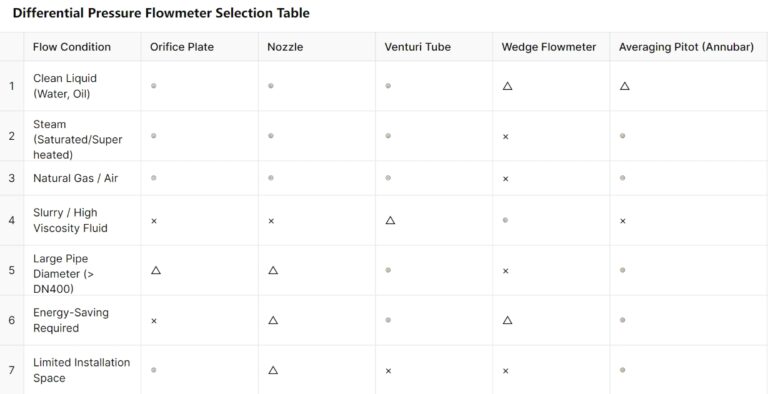Select the Orifice Plate column header
The image size is (768, 394).
coord(200,47)
